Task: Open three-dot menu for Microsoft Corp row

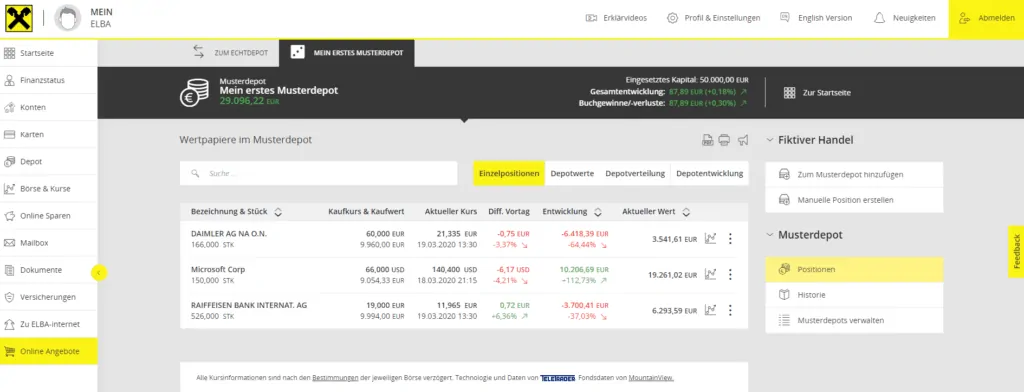Action: tap(730, 274)
